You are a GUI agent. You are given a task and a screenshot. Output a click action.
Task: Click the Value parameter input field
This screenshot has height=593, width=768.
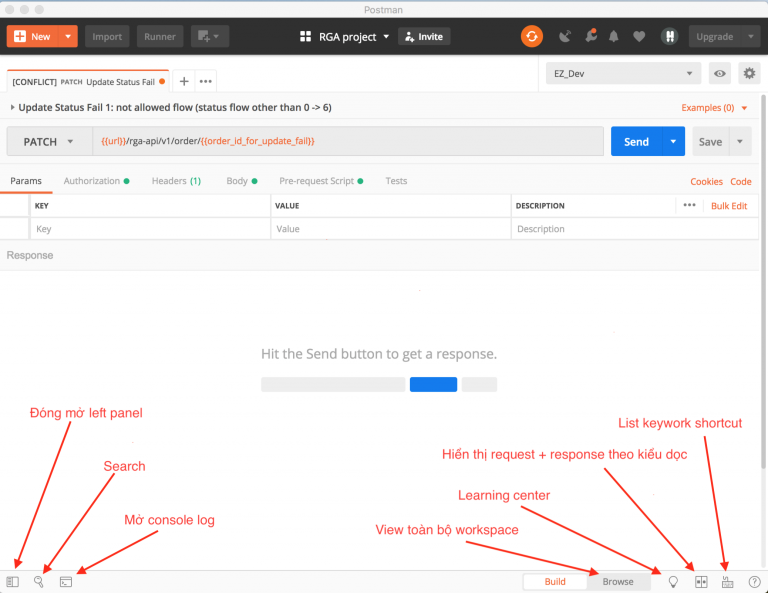[x=390, y=229]
